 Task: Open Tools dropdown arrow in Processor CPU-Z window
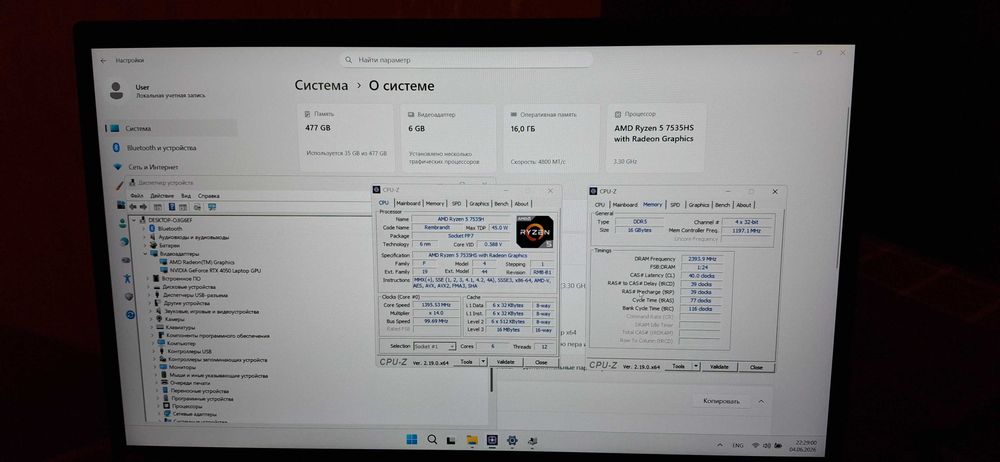tap(483, 362)
